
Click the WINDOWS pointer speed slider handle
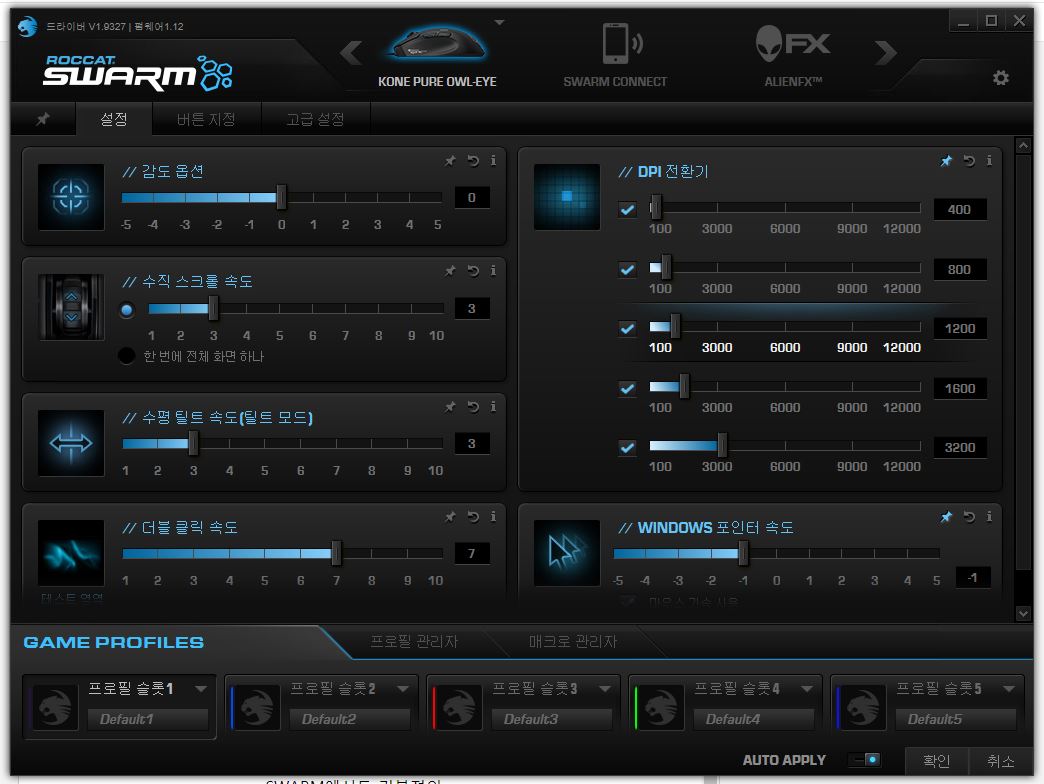click(x=743, y=552)
